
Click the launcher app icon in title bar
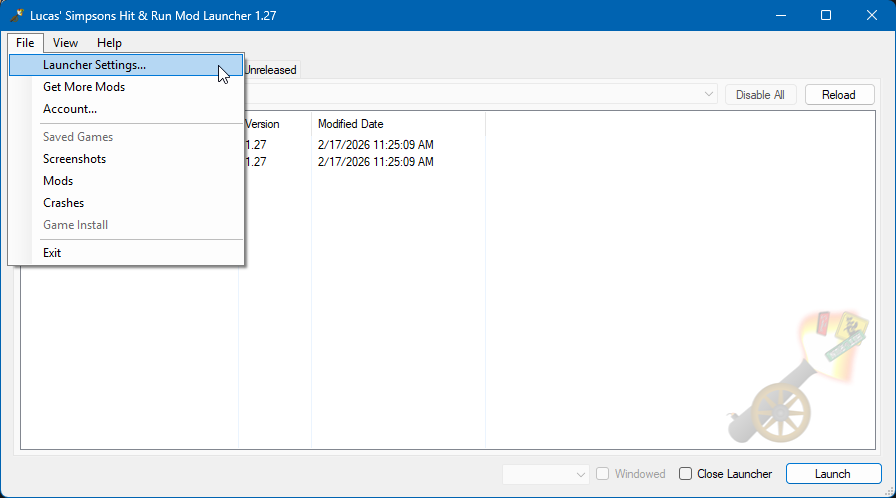pyautogui.click(x=17, y=15)
